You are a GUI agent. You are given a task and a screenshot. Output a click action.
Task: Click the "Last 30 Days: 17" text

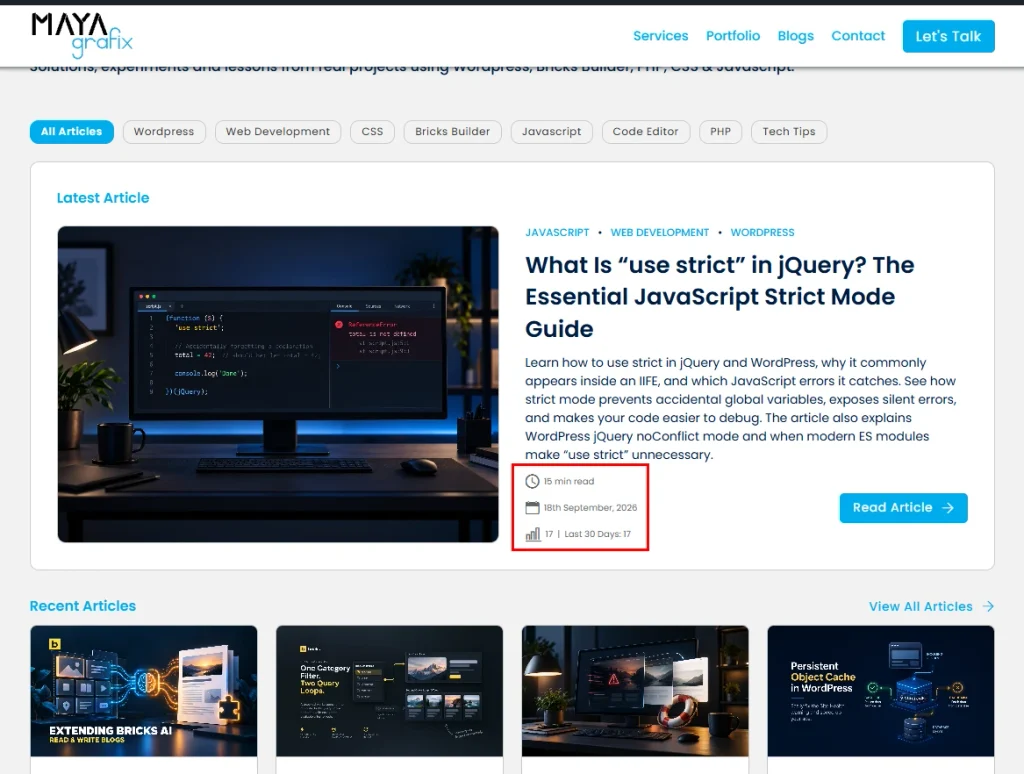[x=598, y=534]
